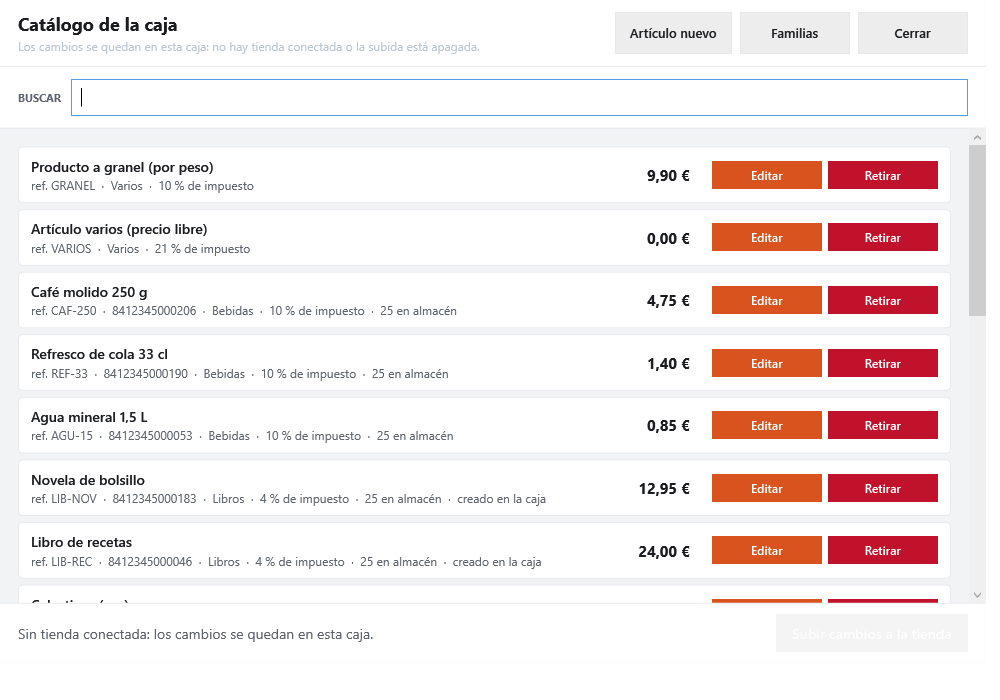1000x700 pixels.
Task: Click the scrollbar down arrow
Action: point(977,595)
